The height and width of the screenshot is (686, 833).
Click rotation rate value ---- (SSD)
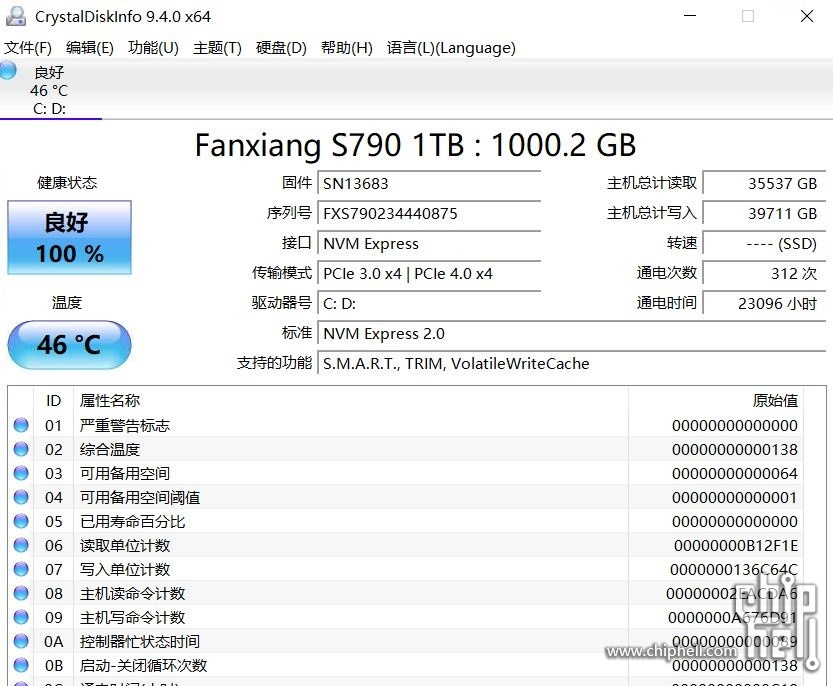pos(764,243)
